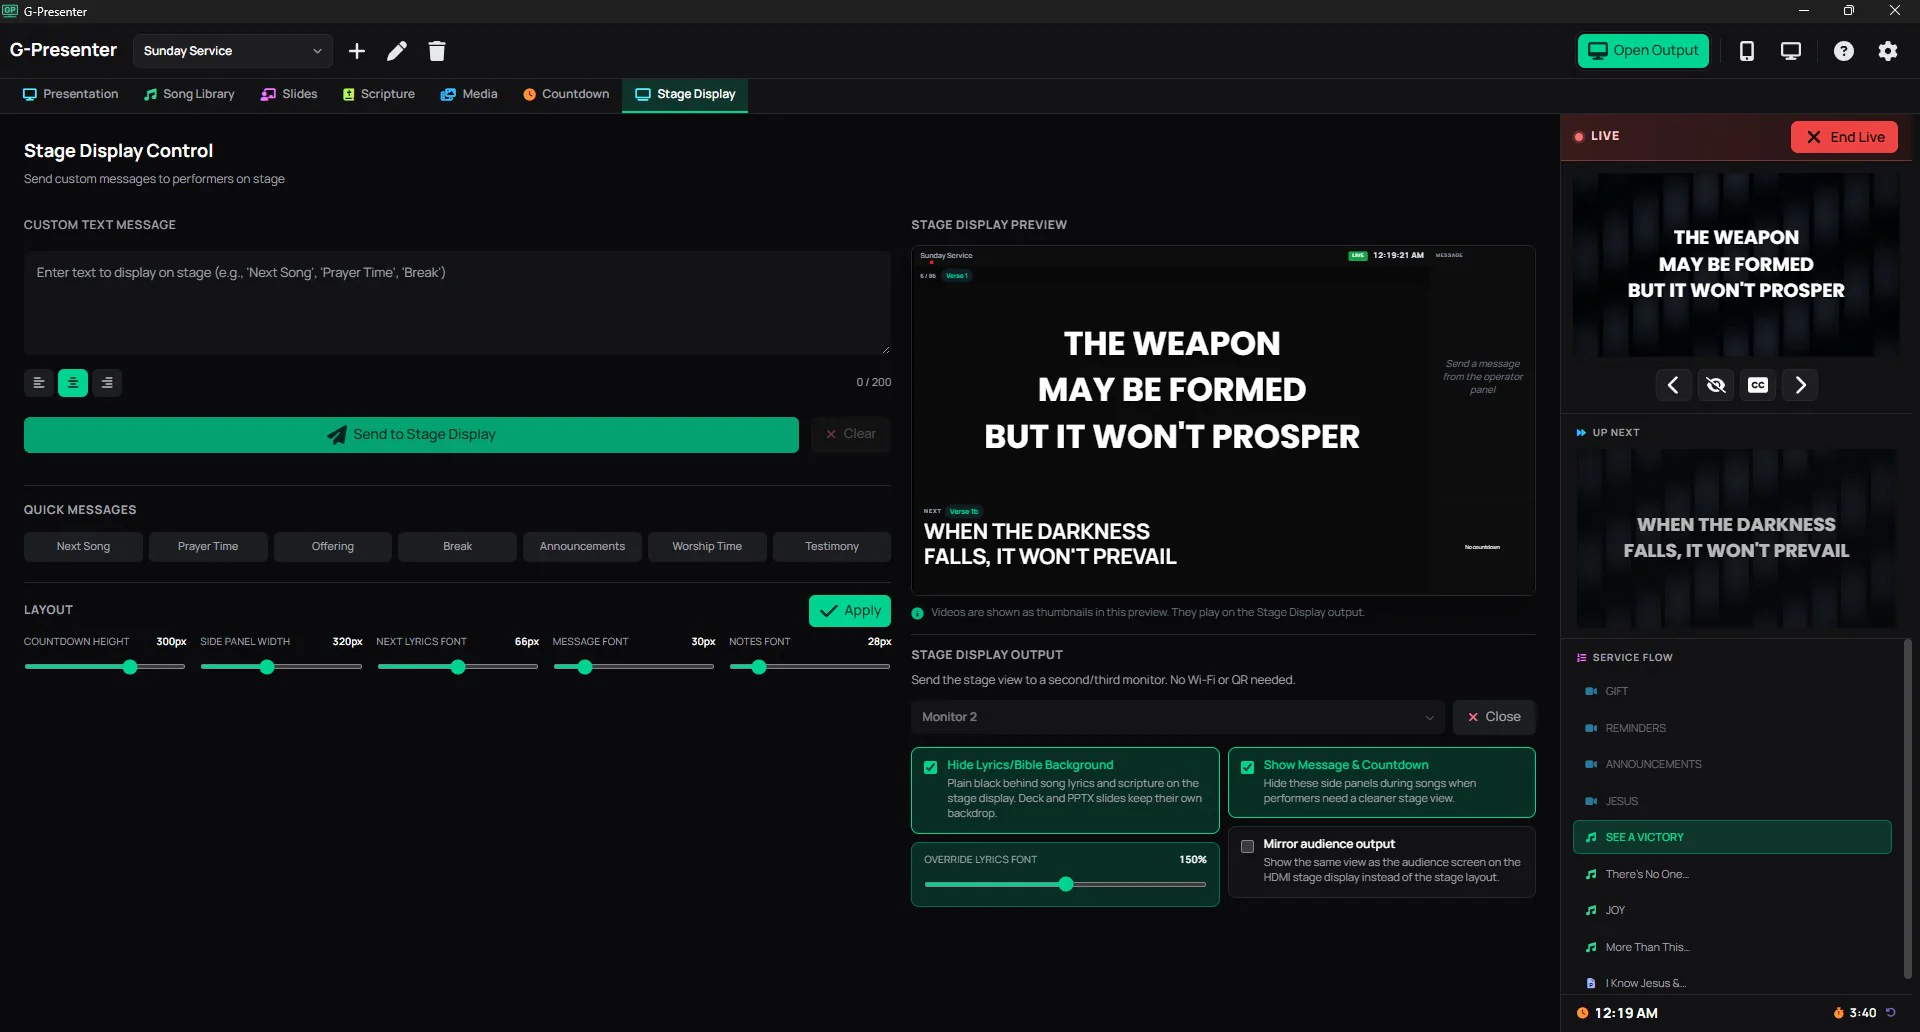The height and width of the screenshot is (1032, 1920).
Task: Click the timer icon beside 3:40
Action: coord(1838,1013)
